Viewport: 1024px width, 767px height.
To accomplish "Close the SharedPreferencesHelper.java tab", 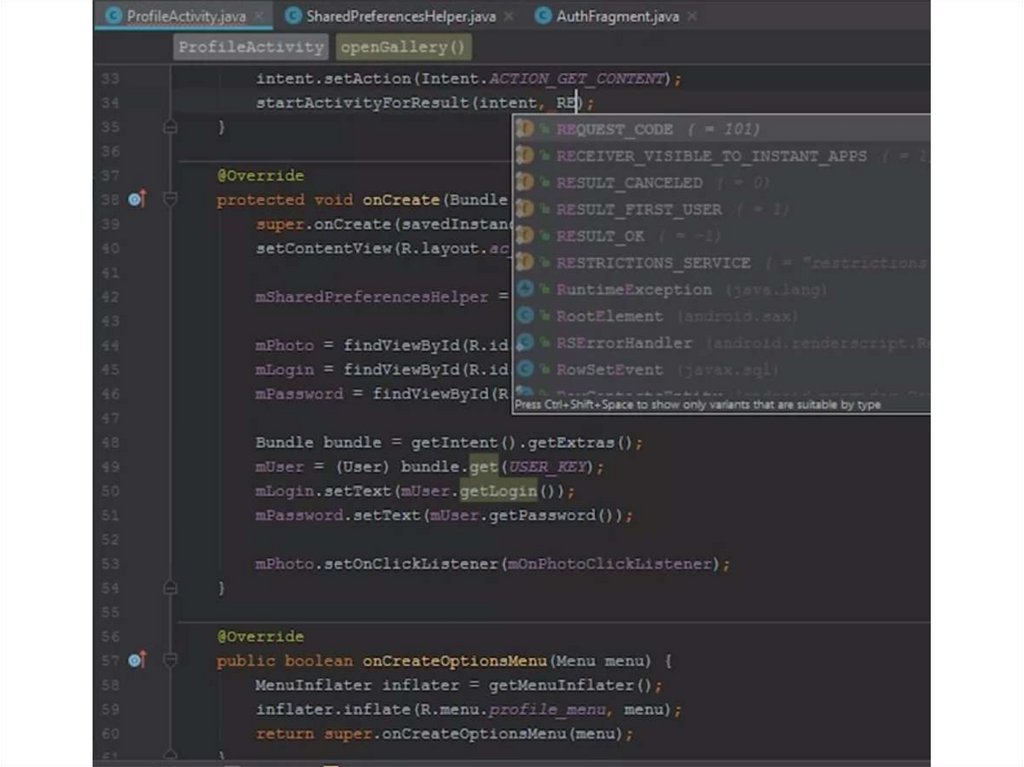I will [508, 16].
